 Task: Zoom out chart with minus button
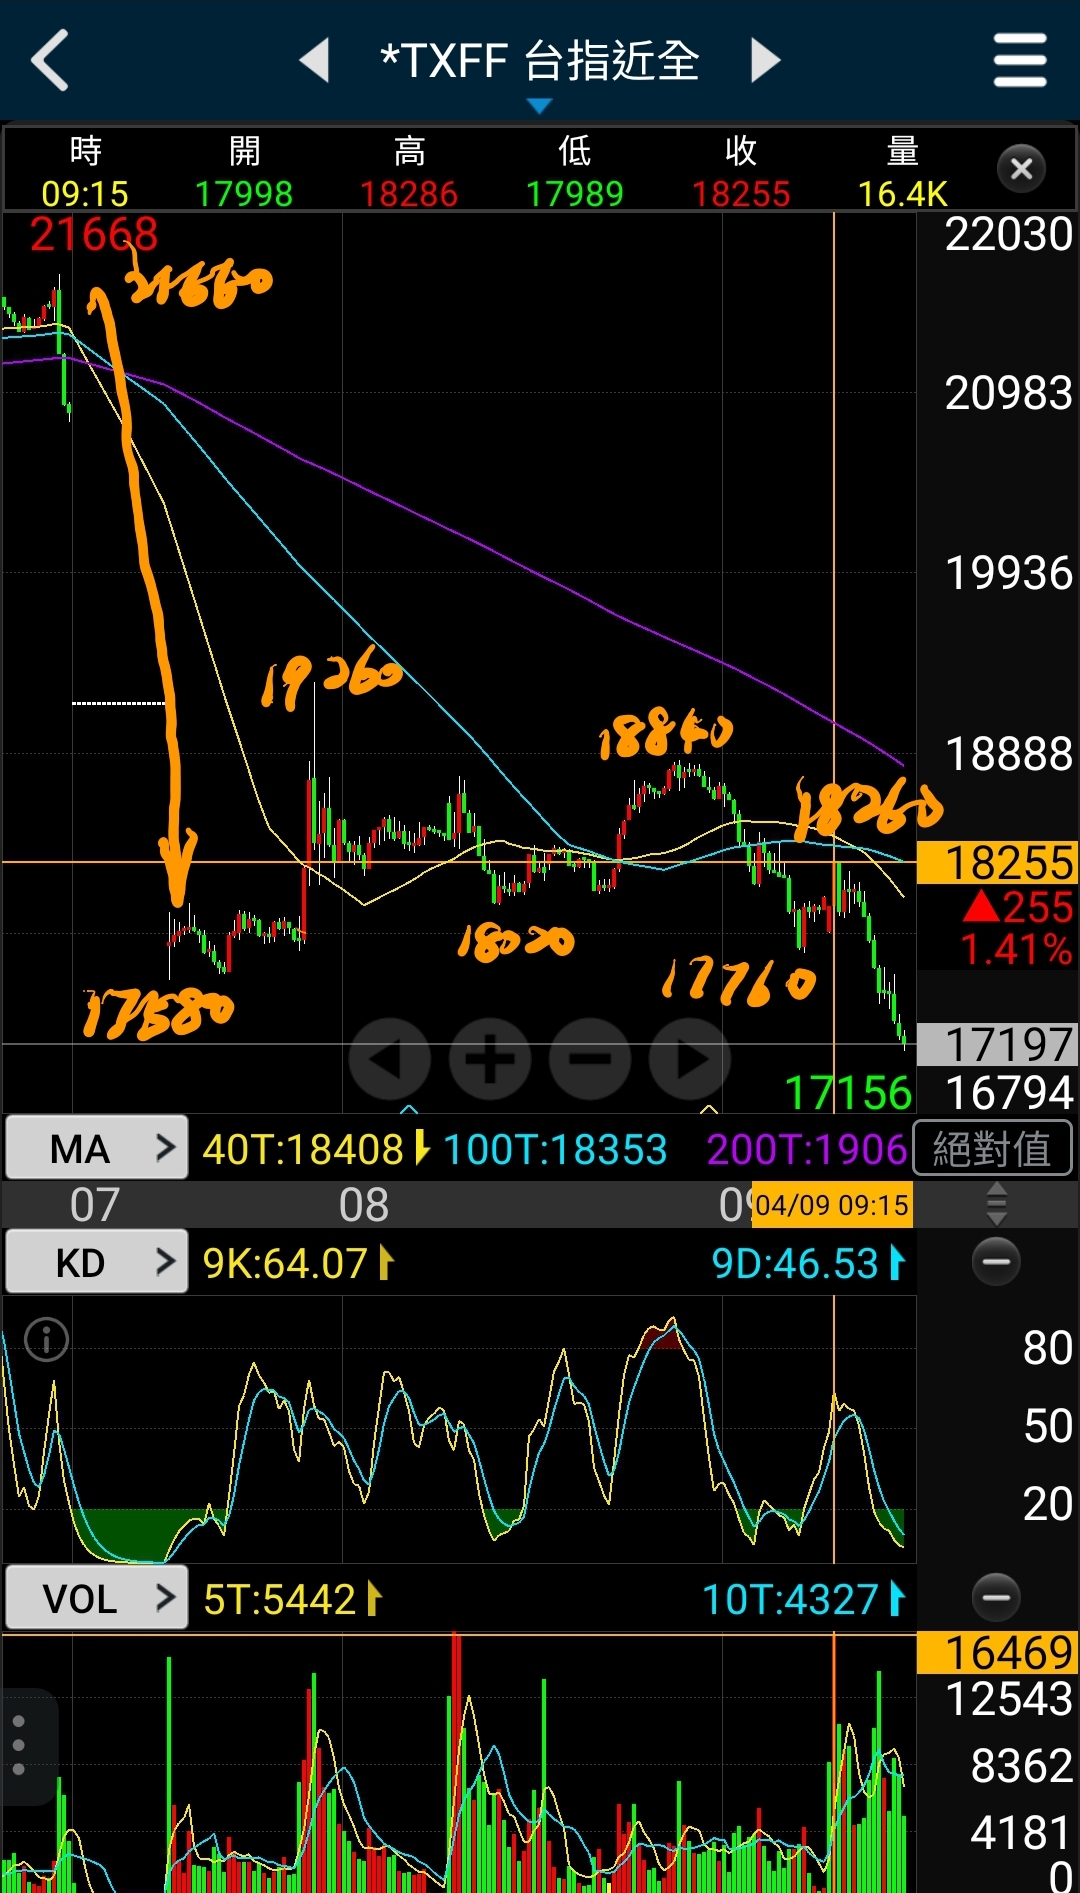pos(590,1059)
